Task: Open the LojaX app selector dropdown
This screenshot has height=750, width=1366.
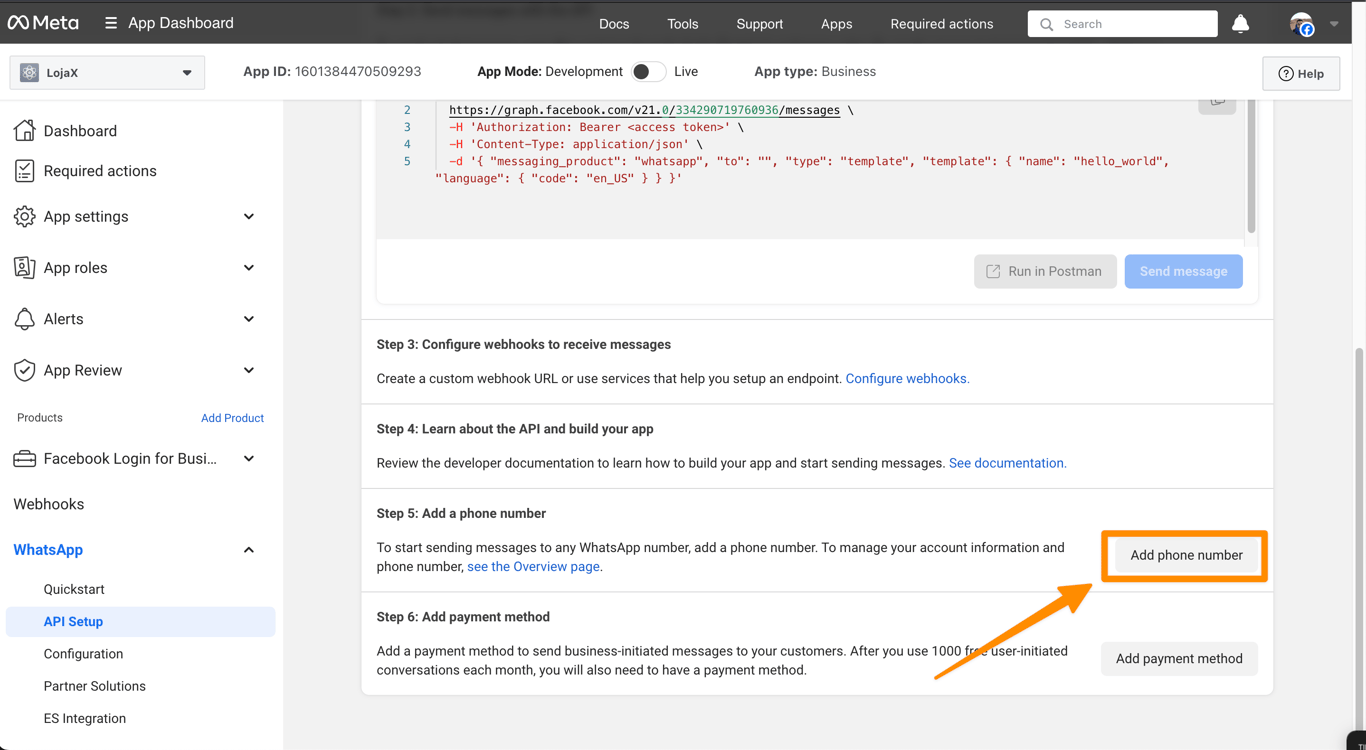Action: pyautogui.click(x=107, y=73)
